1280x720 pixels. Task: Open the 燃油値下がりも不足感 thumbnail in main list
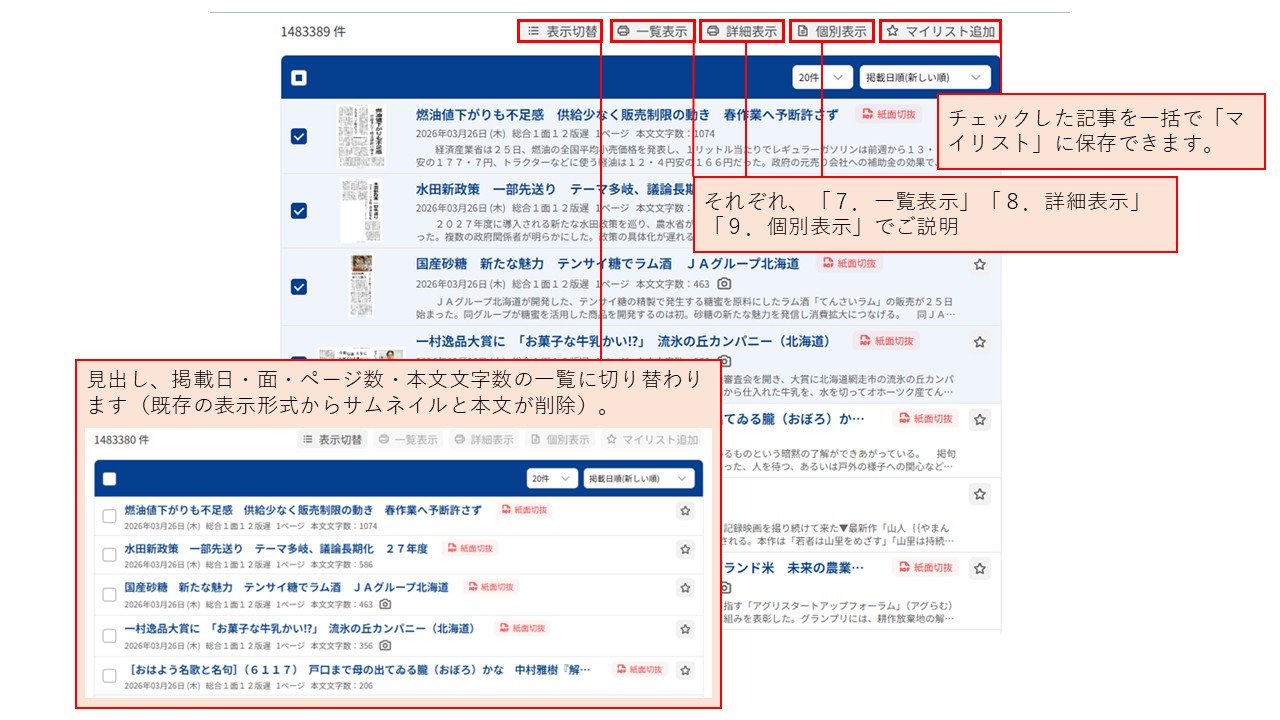click(x=360, y=136)
